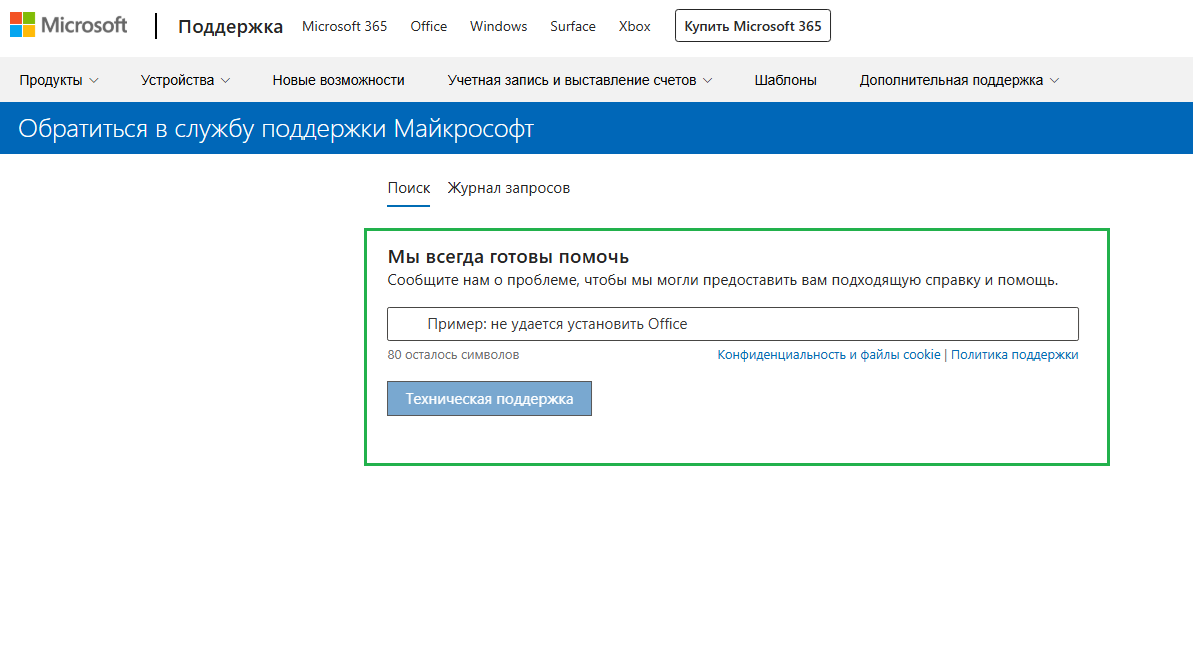Open Конфиденциальность и файлы cookie link

pos(829,354)
